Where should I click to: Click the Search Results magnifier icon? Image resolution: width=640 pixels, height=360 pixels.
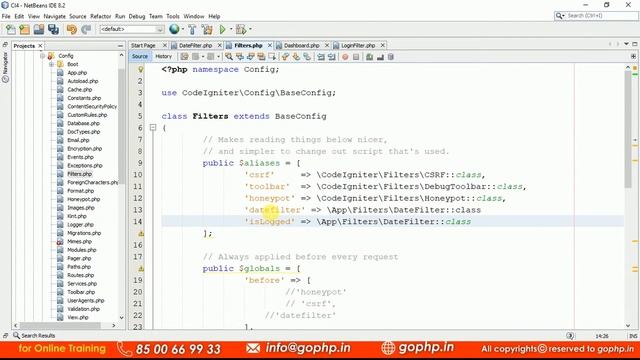pyautogui.click(x=16, y=335)
